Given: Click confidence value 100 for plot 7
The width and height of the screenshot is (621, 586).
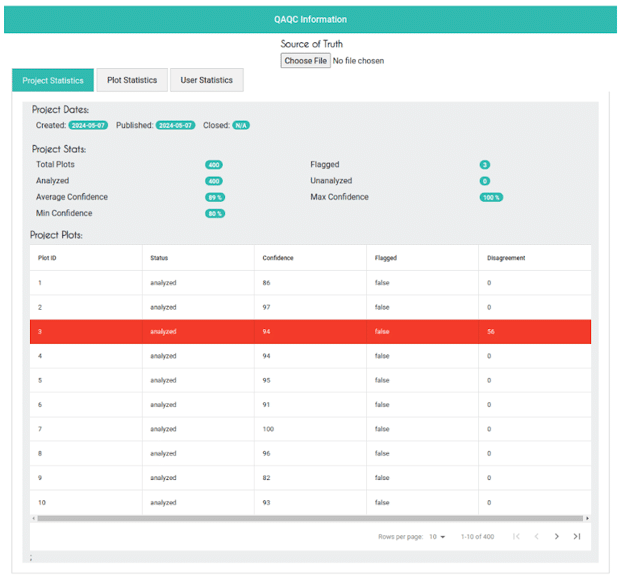Looking at the screenshot, I should click(268, 429).
